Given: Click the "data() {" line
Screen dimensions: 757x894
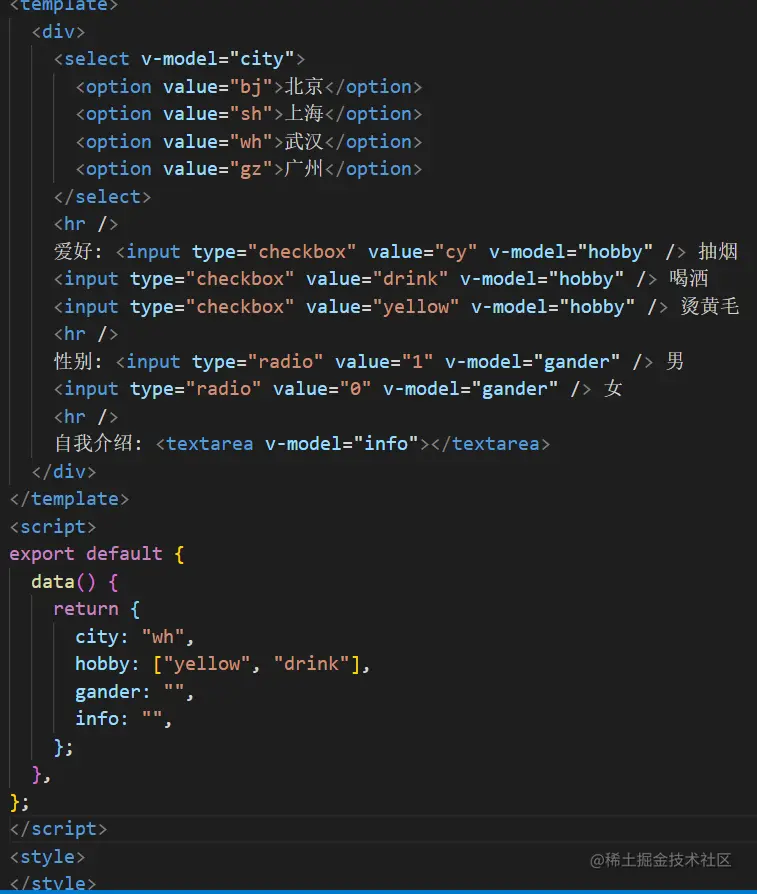Looking at the screenshot, I should (x=75, y=582).
